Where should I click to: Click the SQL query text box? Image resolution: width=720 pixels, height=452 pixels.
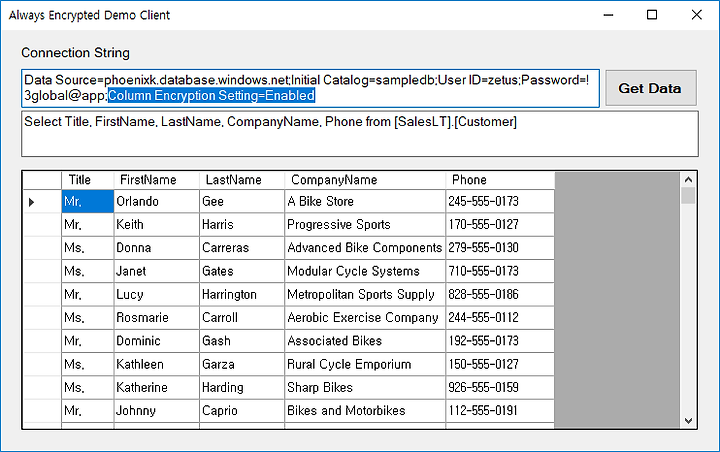pyautogui.click(x=360, y=134)
